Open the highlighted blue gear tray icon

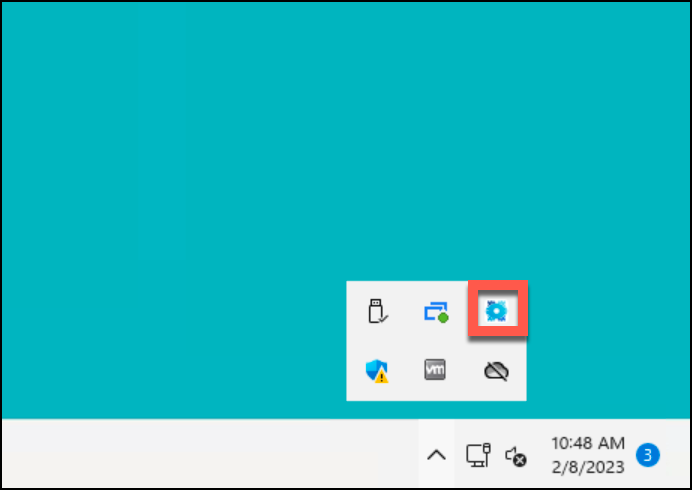(x=497, y=311)
